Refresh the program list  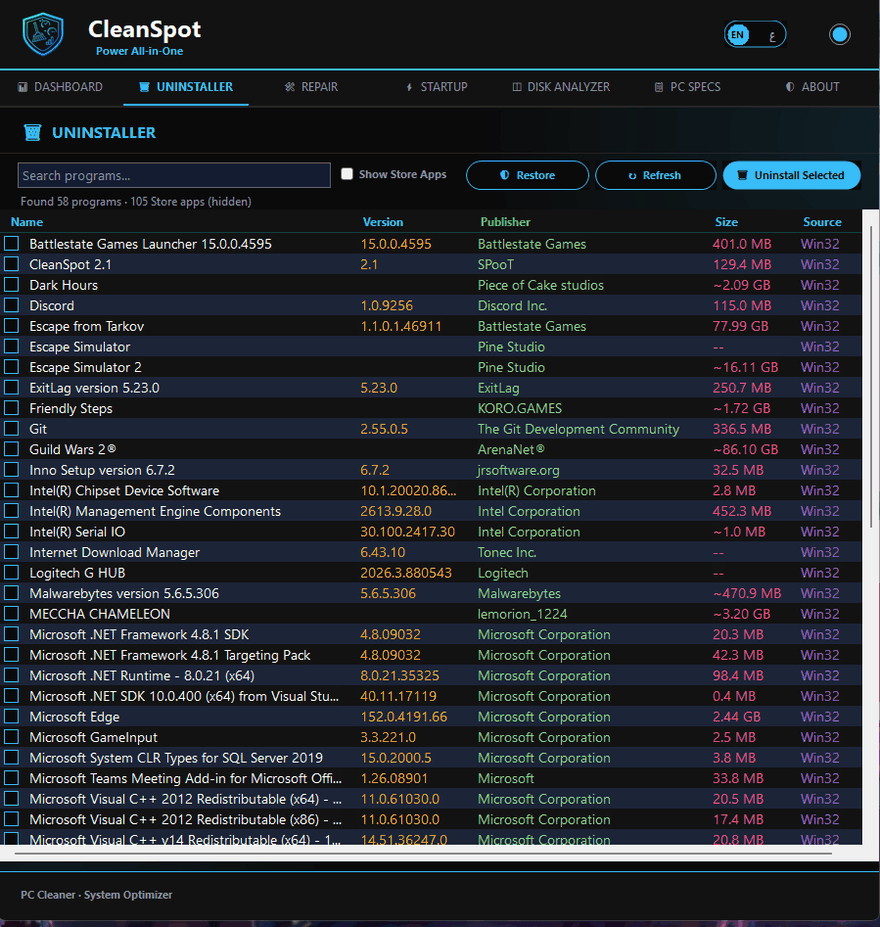(655, 175)
